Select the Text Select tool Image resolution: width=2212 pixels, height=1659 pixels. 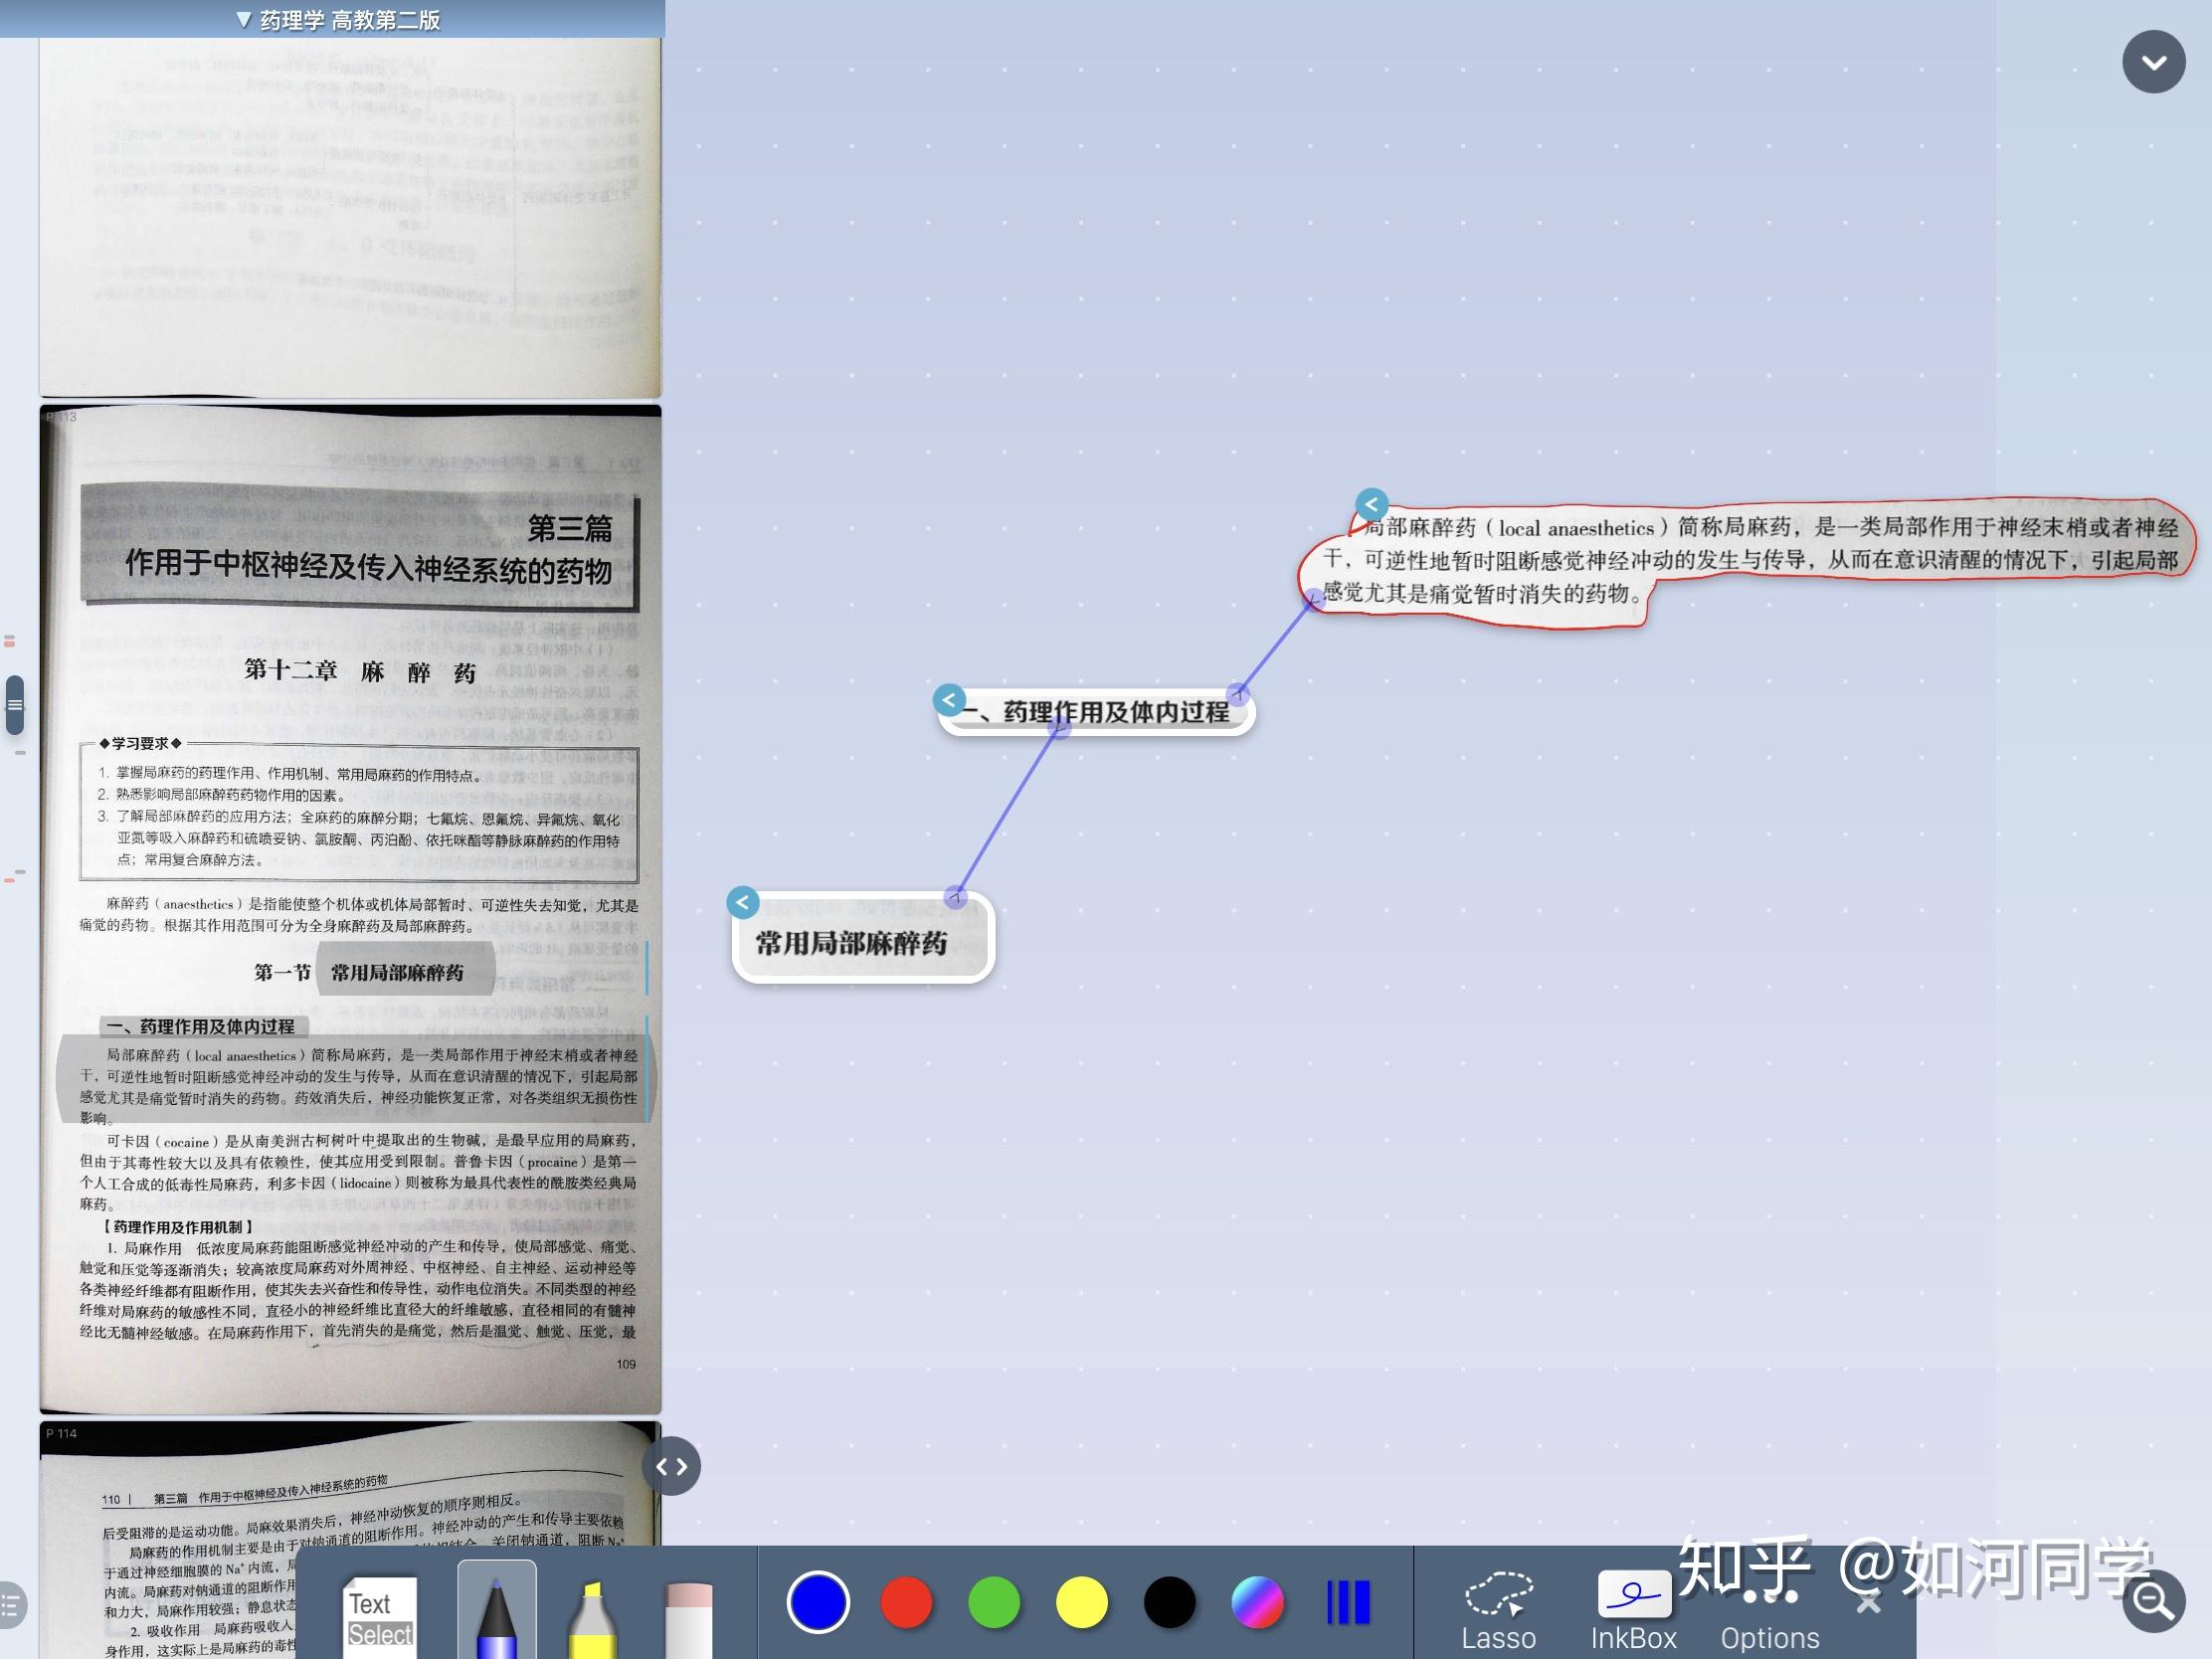379,1615
